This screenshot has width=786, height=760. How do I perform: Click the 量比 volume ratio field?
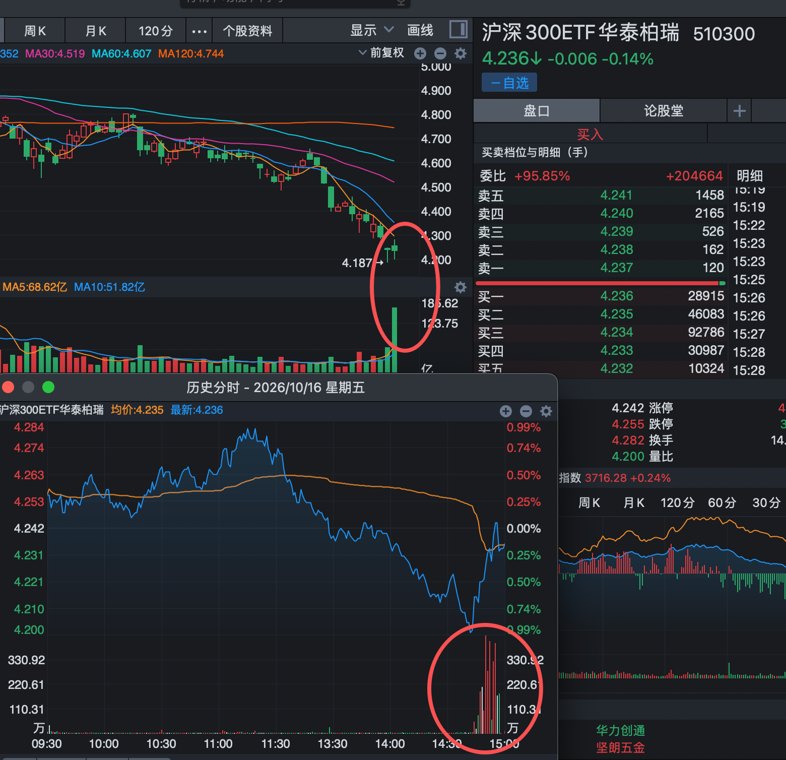coord(661,456)
